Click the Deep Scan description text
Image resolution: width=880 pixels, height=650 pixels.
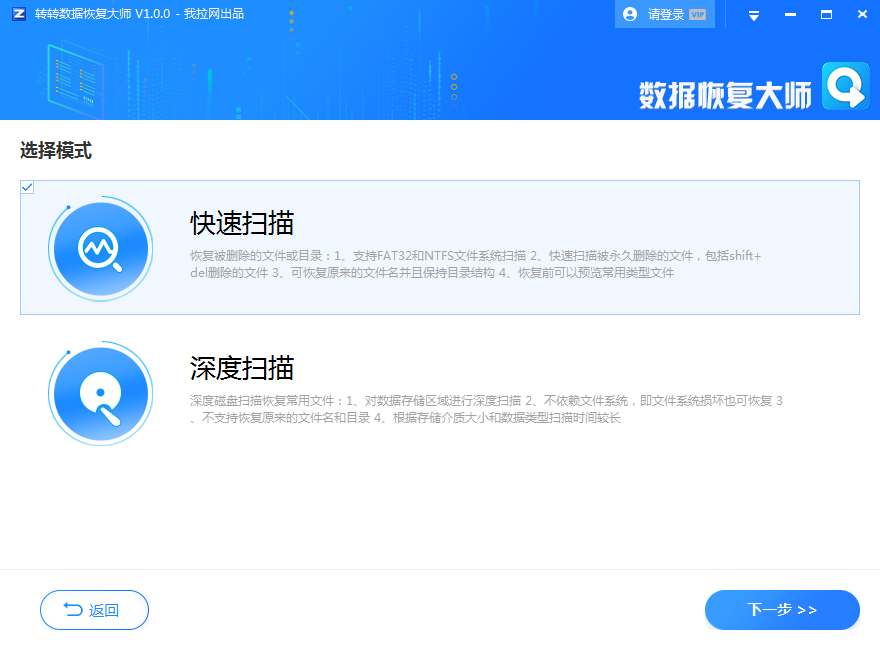pos(485,409)
